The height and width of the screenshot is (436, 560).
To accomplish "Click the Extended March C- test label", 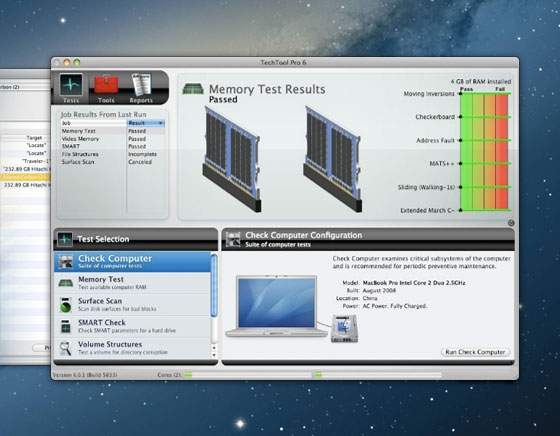I will (x=428, y=210).
